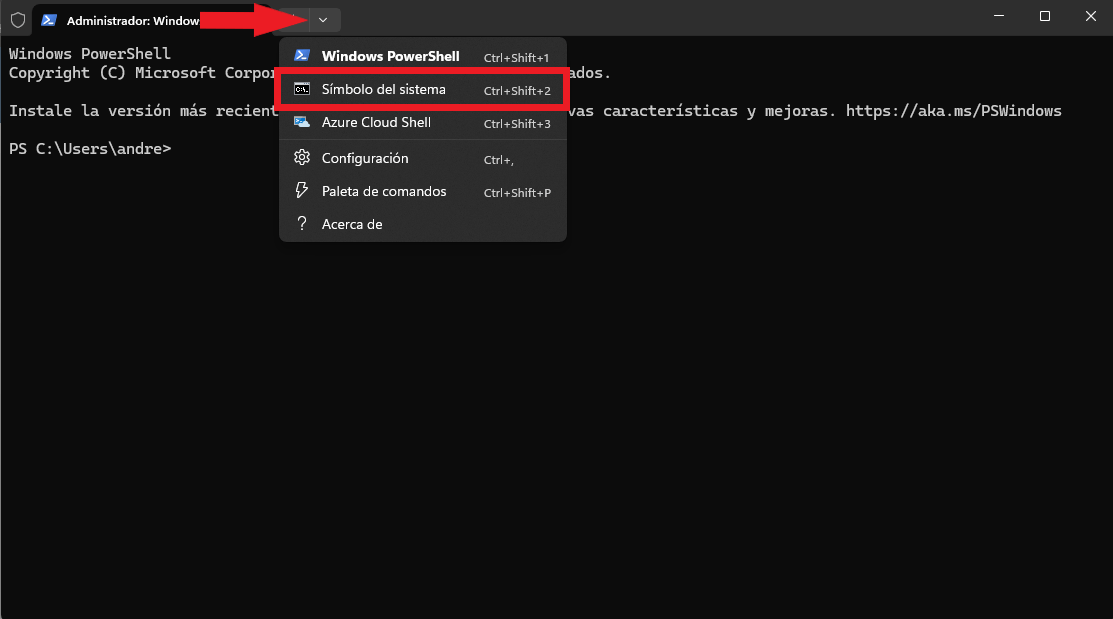
Task: Open Configuración from the dropdown menu
Action: [x=423, y=158]
